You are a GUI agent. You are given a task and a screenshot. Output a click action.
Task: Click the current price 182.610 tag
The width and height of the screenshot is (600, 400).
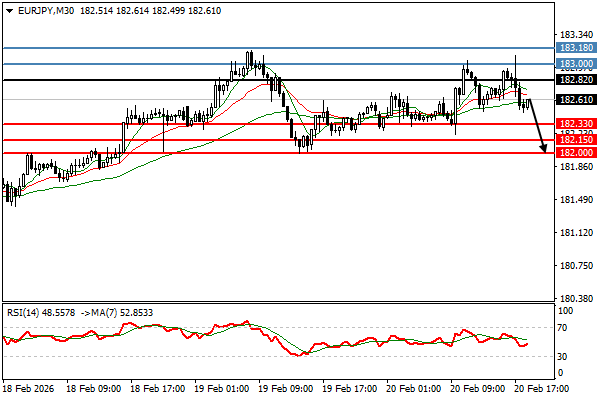click(575, 100)
